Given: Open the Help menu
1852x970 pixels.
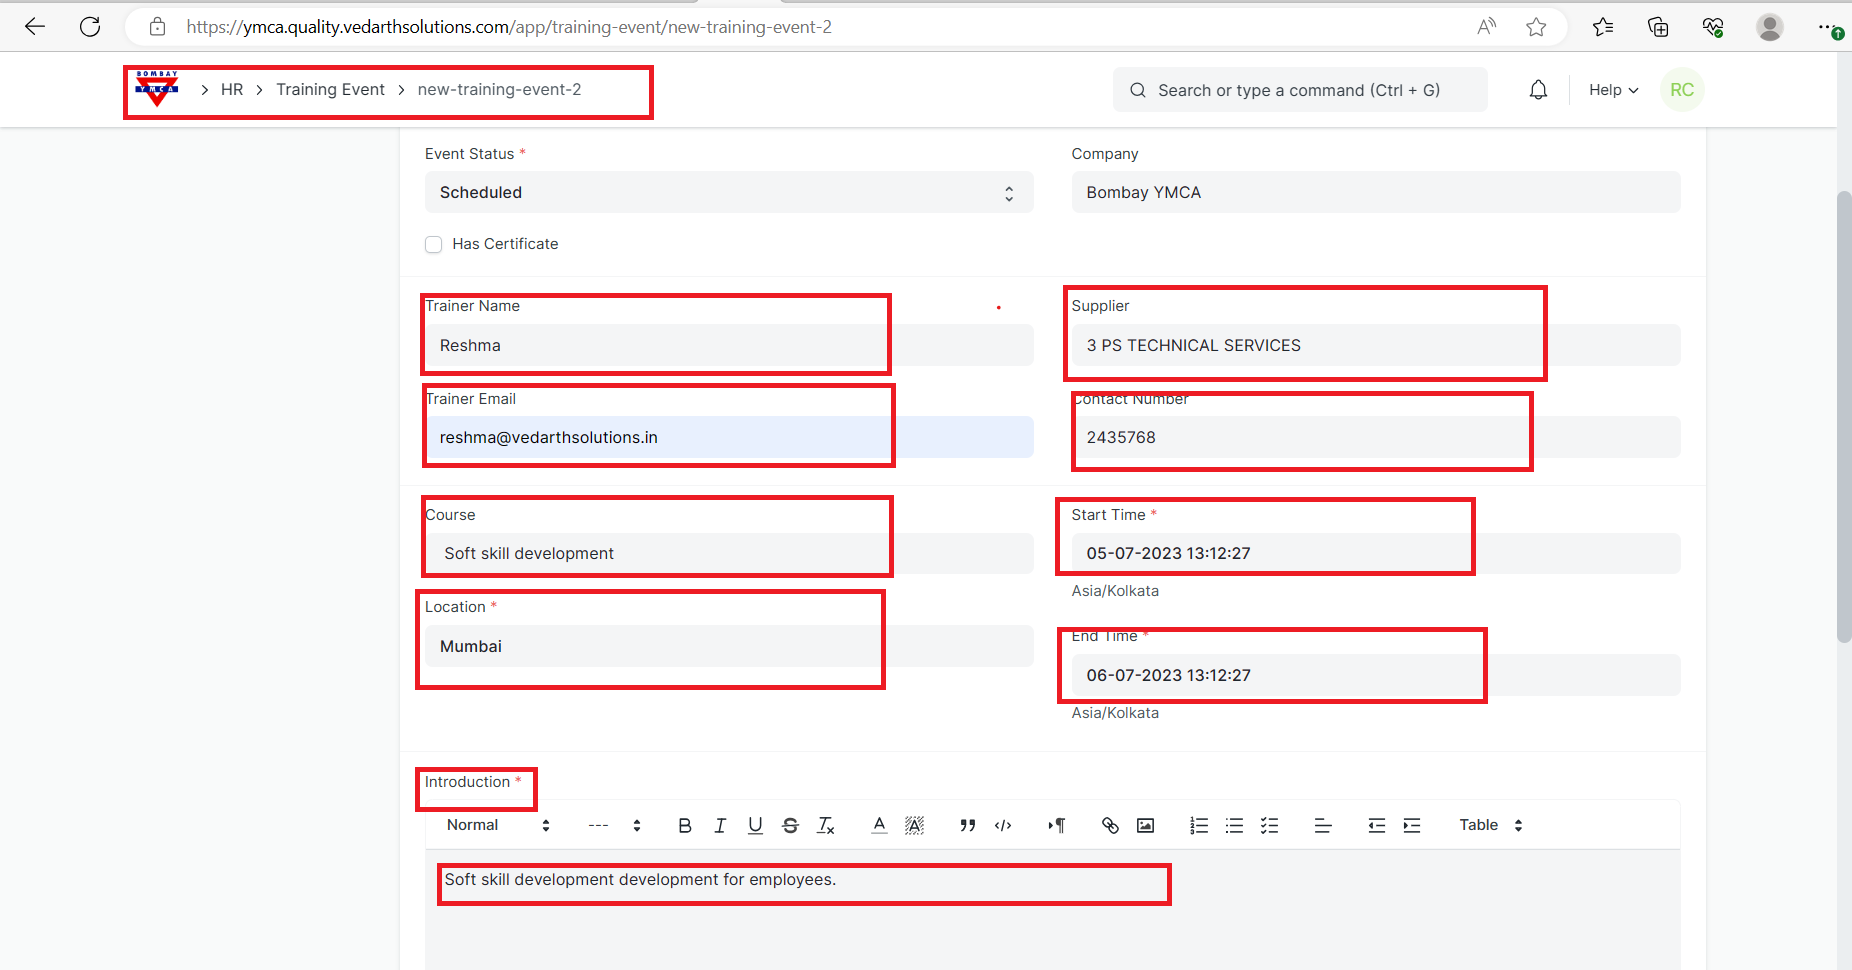Looking at the screenshot, I should click(x=1613, y=90).
